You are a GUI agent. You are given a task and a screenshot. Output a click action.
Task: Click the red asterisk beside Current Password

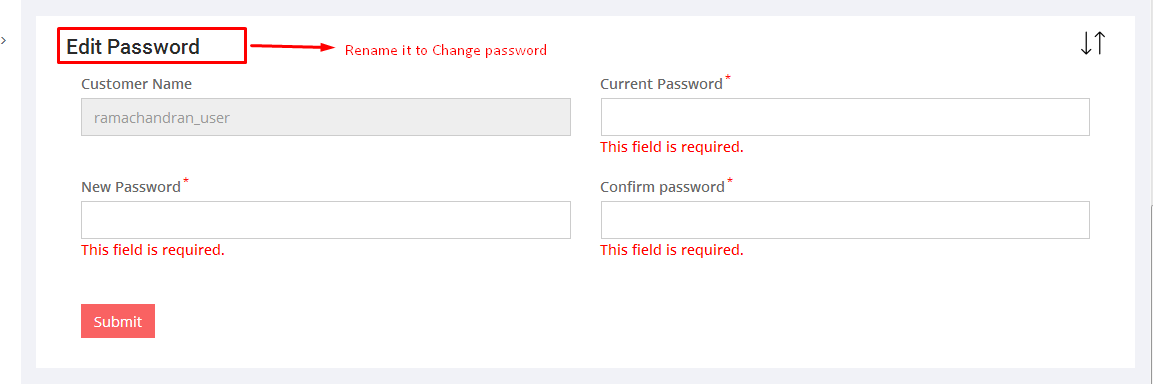728,78
